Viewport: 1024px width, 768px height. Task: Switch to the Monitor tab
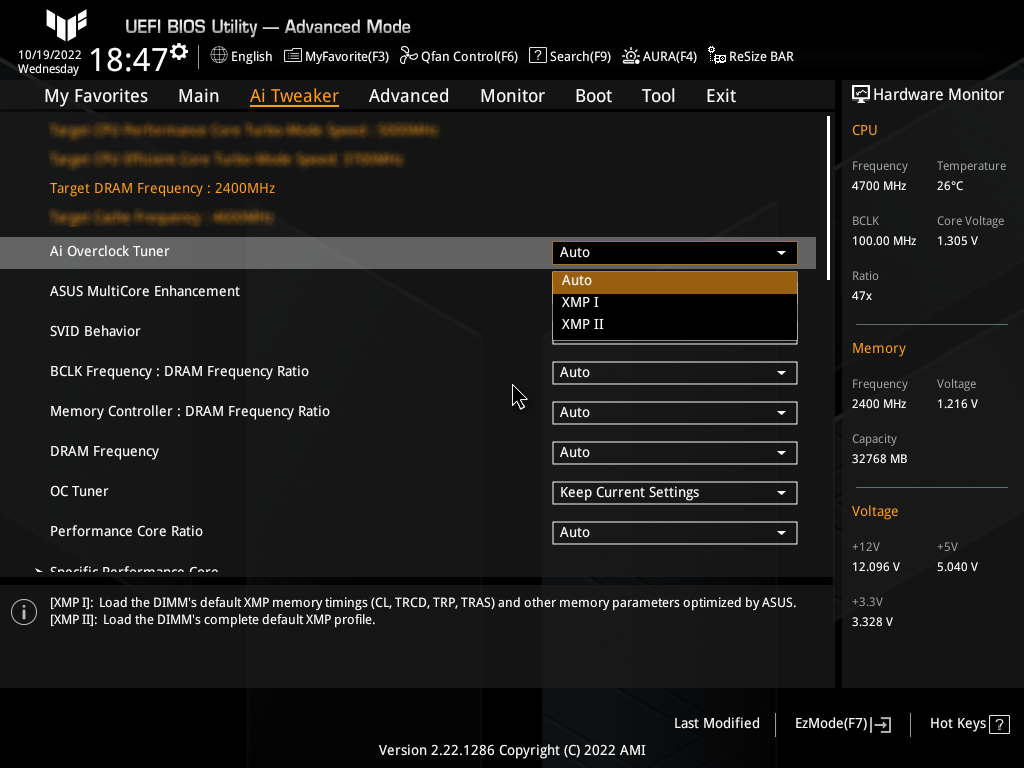[x=512, y=96]
